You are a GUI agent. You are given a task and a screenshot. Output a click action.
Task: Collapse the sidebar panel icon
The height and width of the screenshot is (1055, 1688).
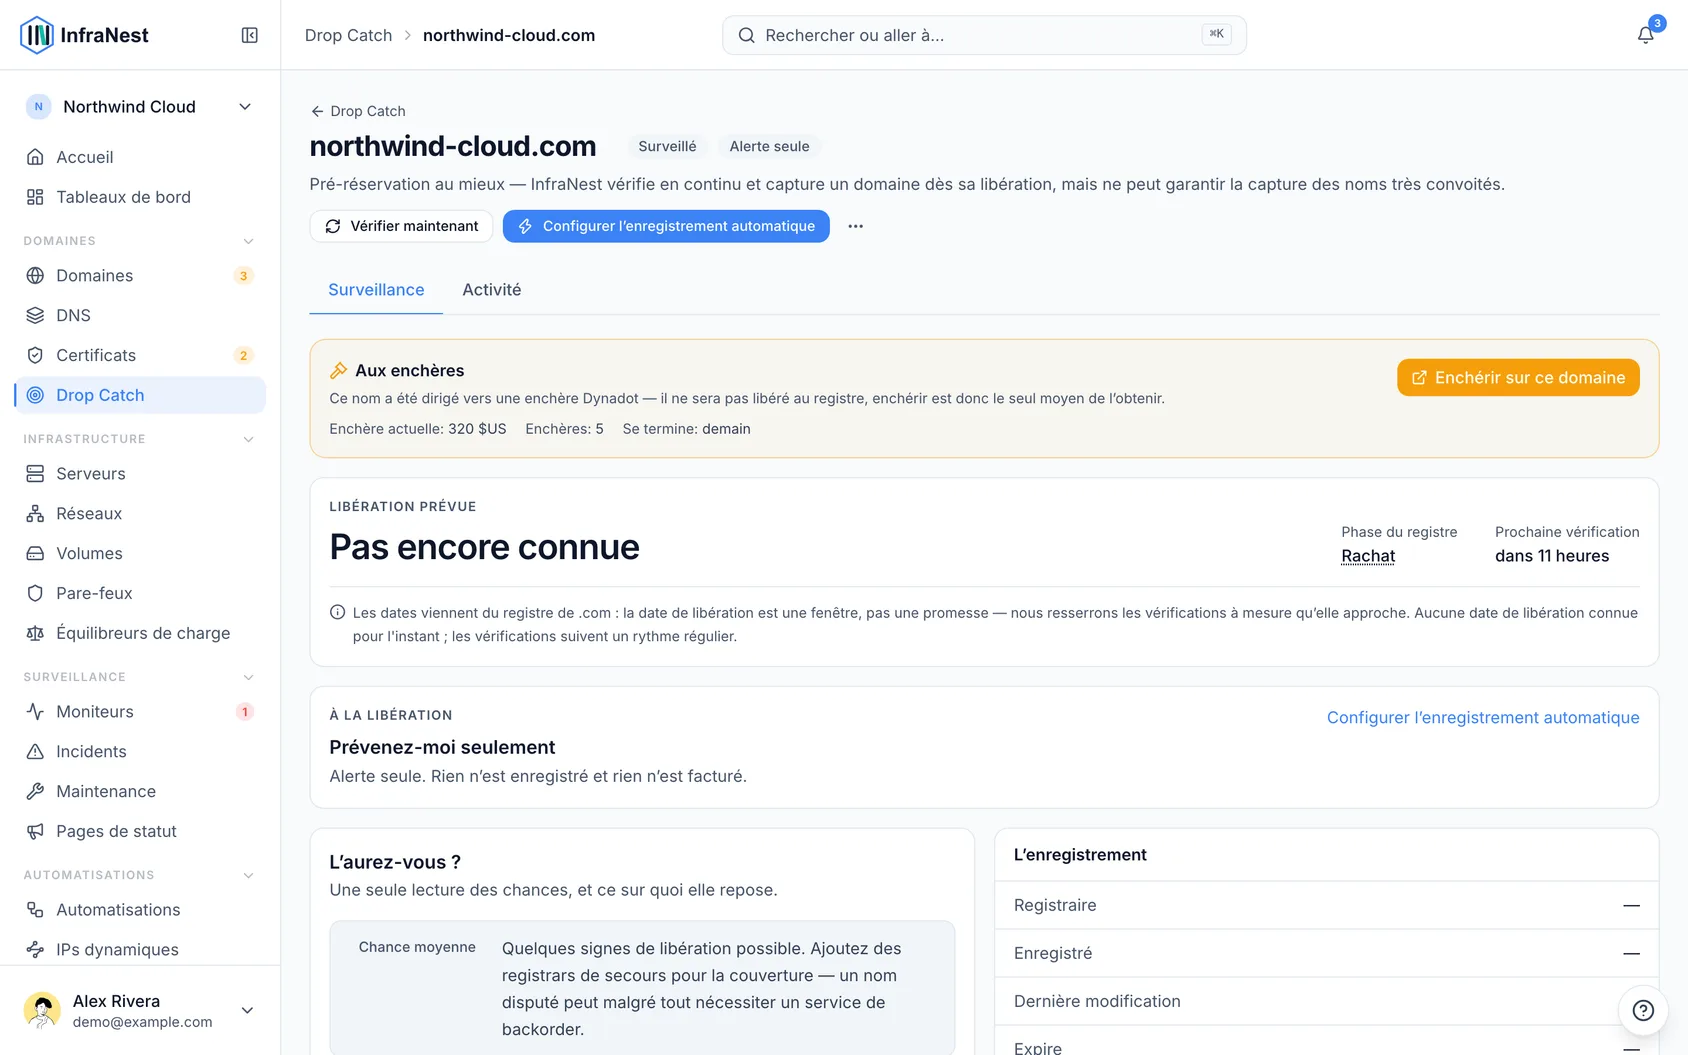(x=250, y=35)
